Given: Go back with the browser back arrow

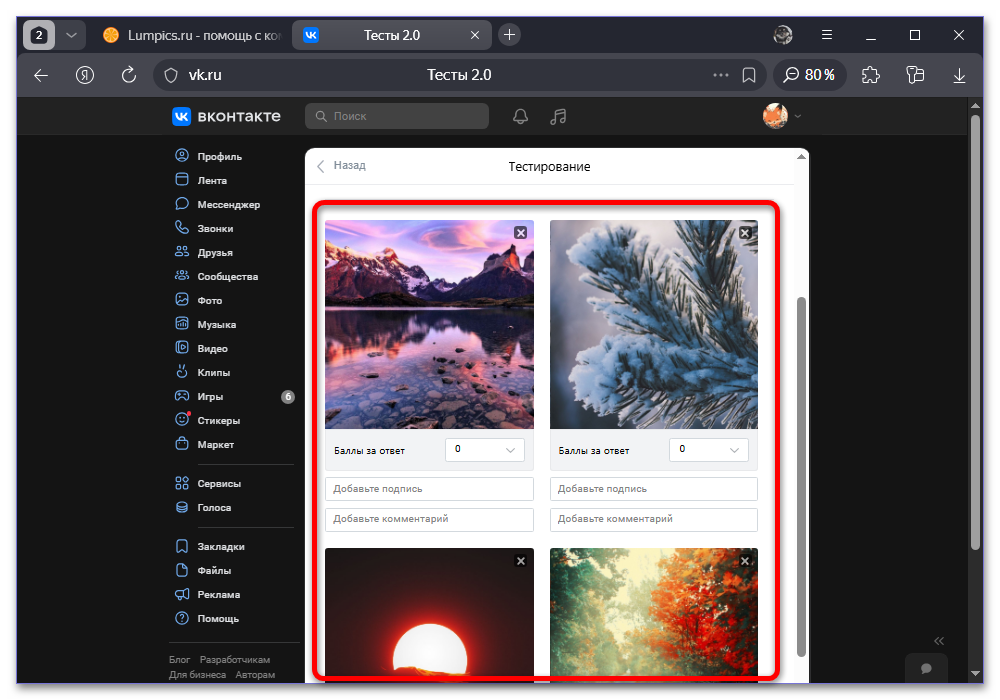Looking at the screenshot, I should (41, 75).
